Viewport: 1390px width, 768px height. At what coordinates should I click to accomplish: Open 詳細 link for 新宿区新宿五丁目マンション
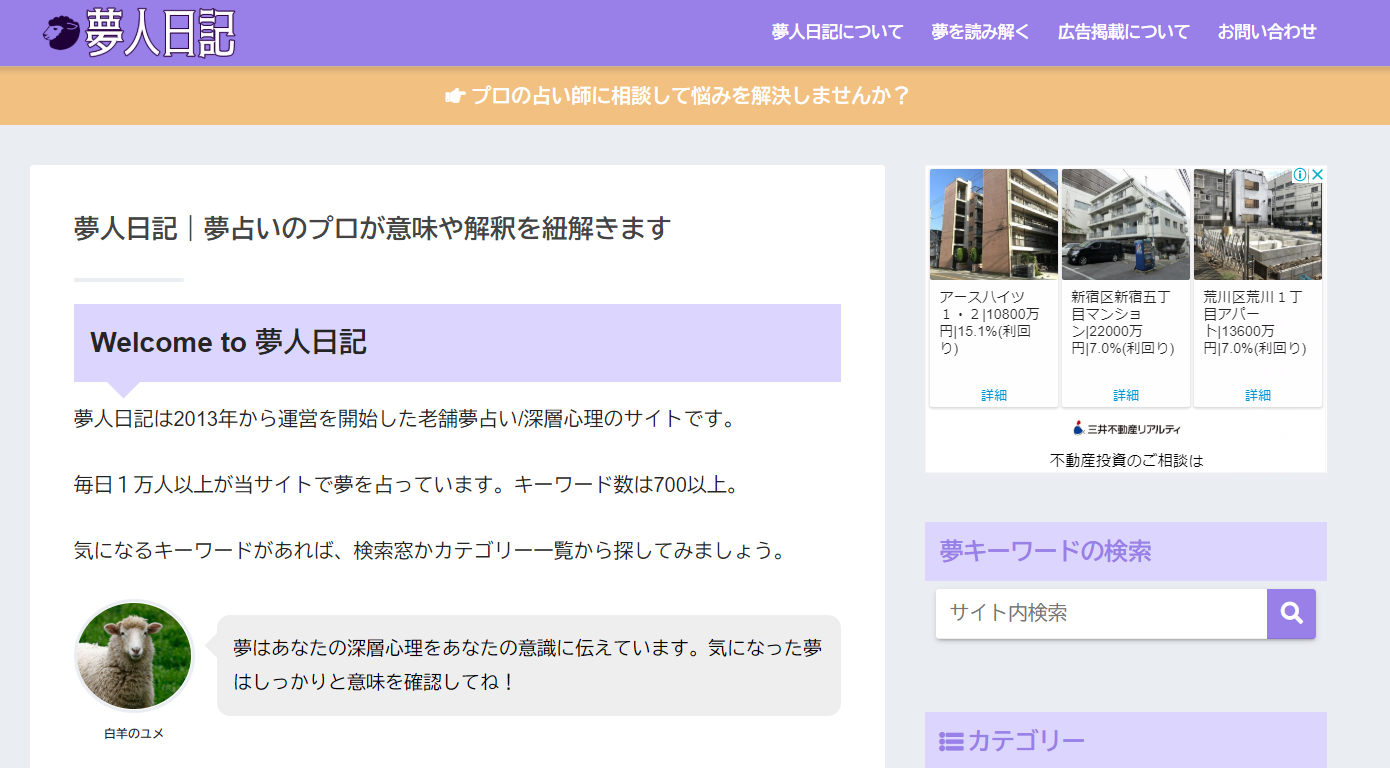[1126, 395]
